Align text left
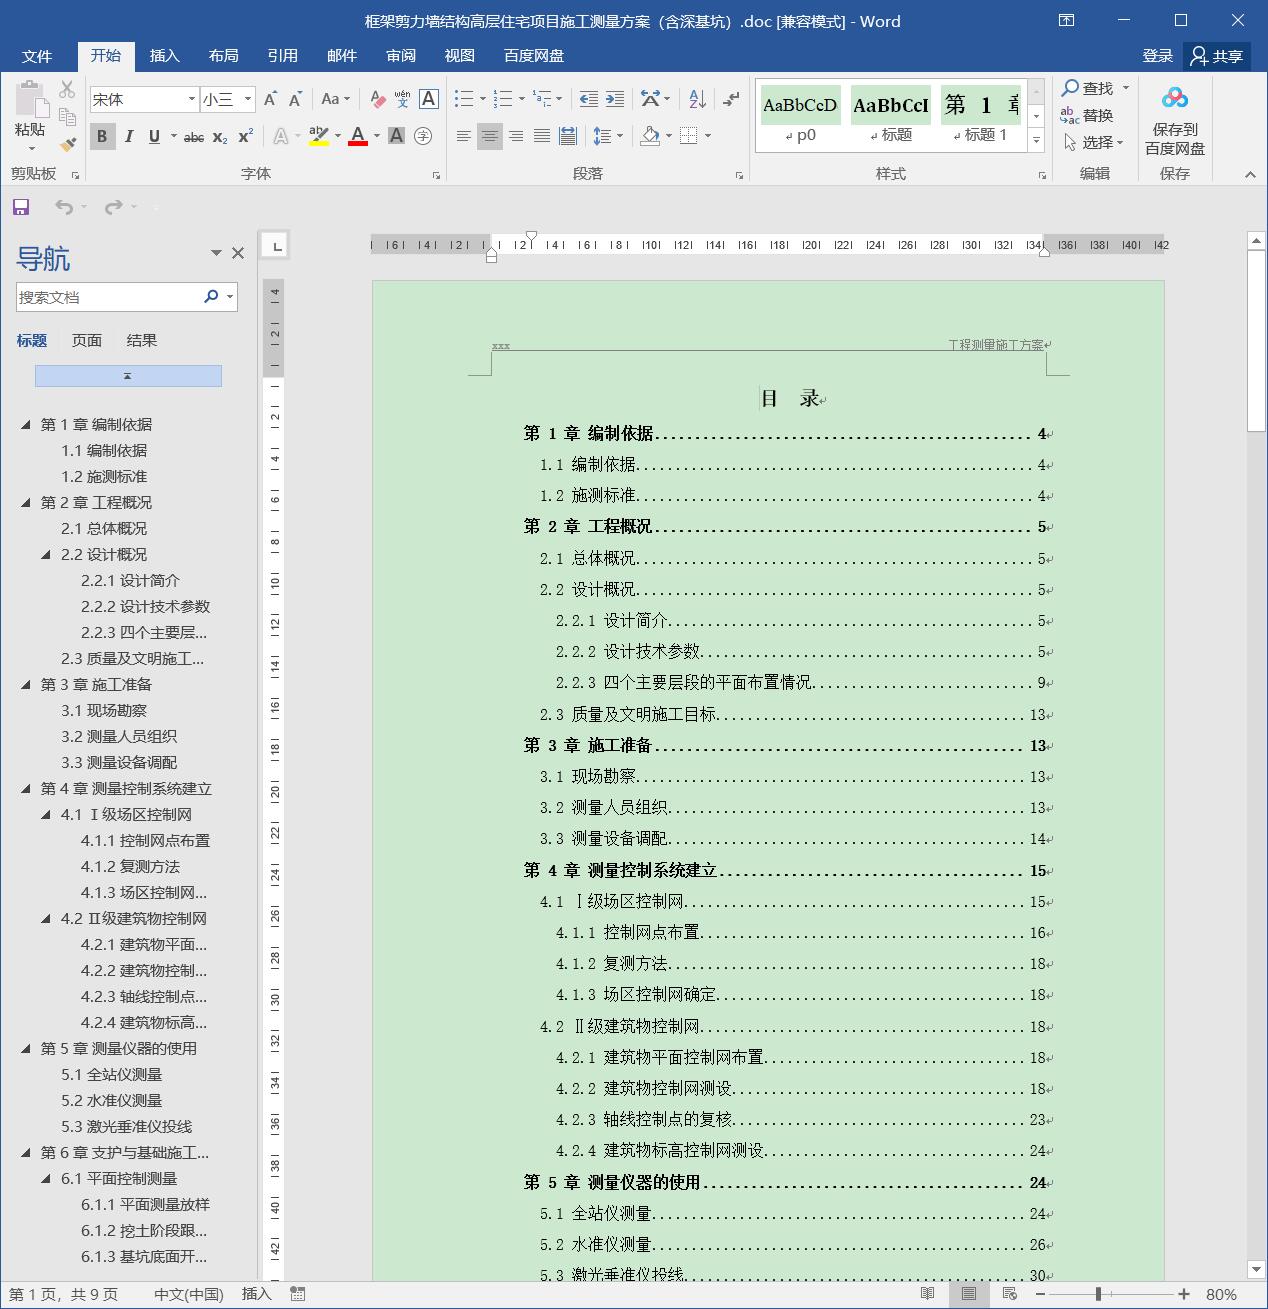 (x=463, y=136)
